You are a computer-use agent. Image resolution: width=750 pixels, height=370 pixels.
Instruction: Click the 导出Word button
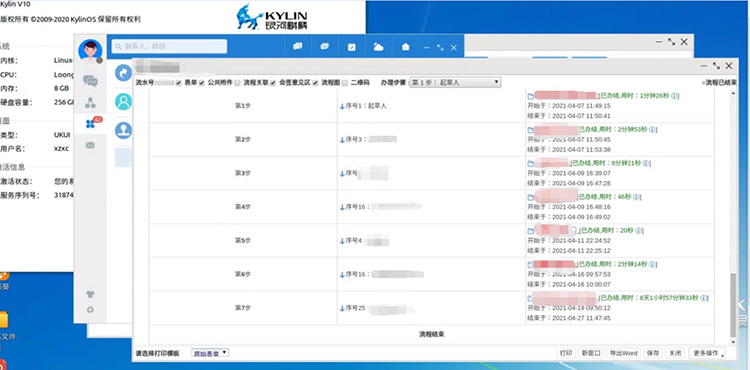tap(623, 353)
